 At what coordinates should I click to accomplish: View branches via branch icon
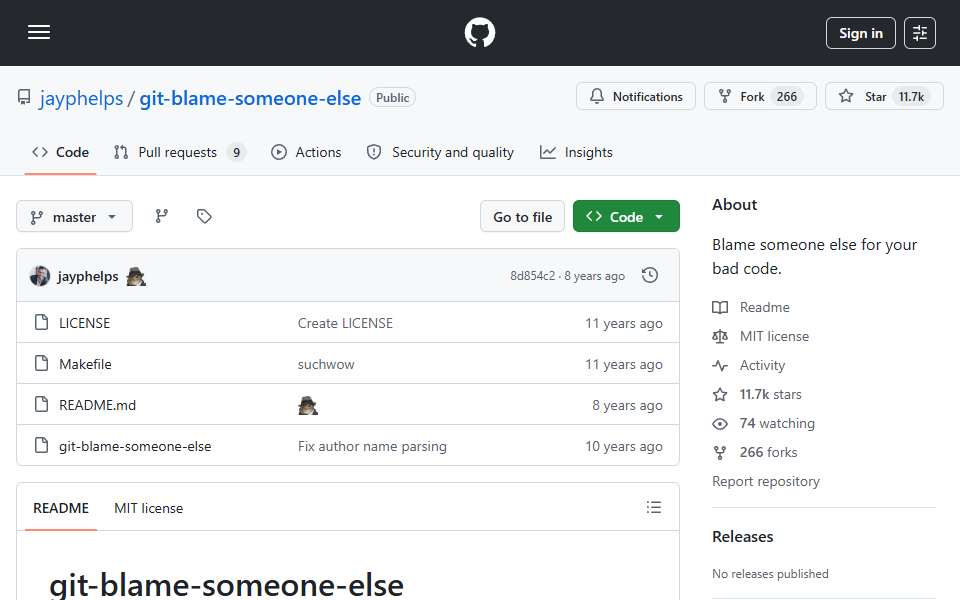(162, 216)
